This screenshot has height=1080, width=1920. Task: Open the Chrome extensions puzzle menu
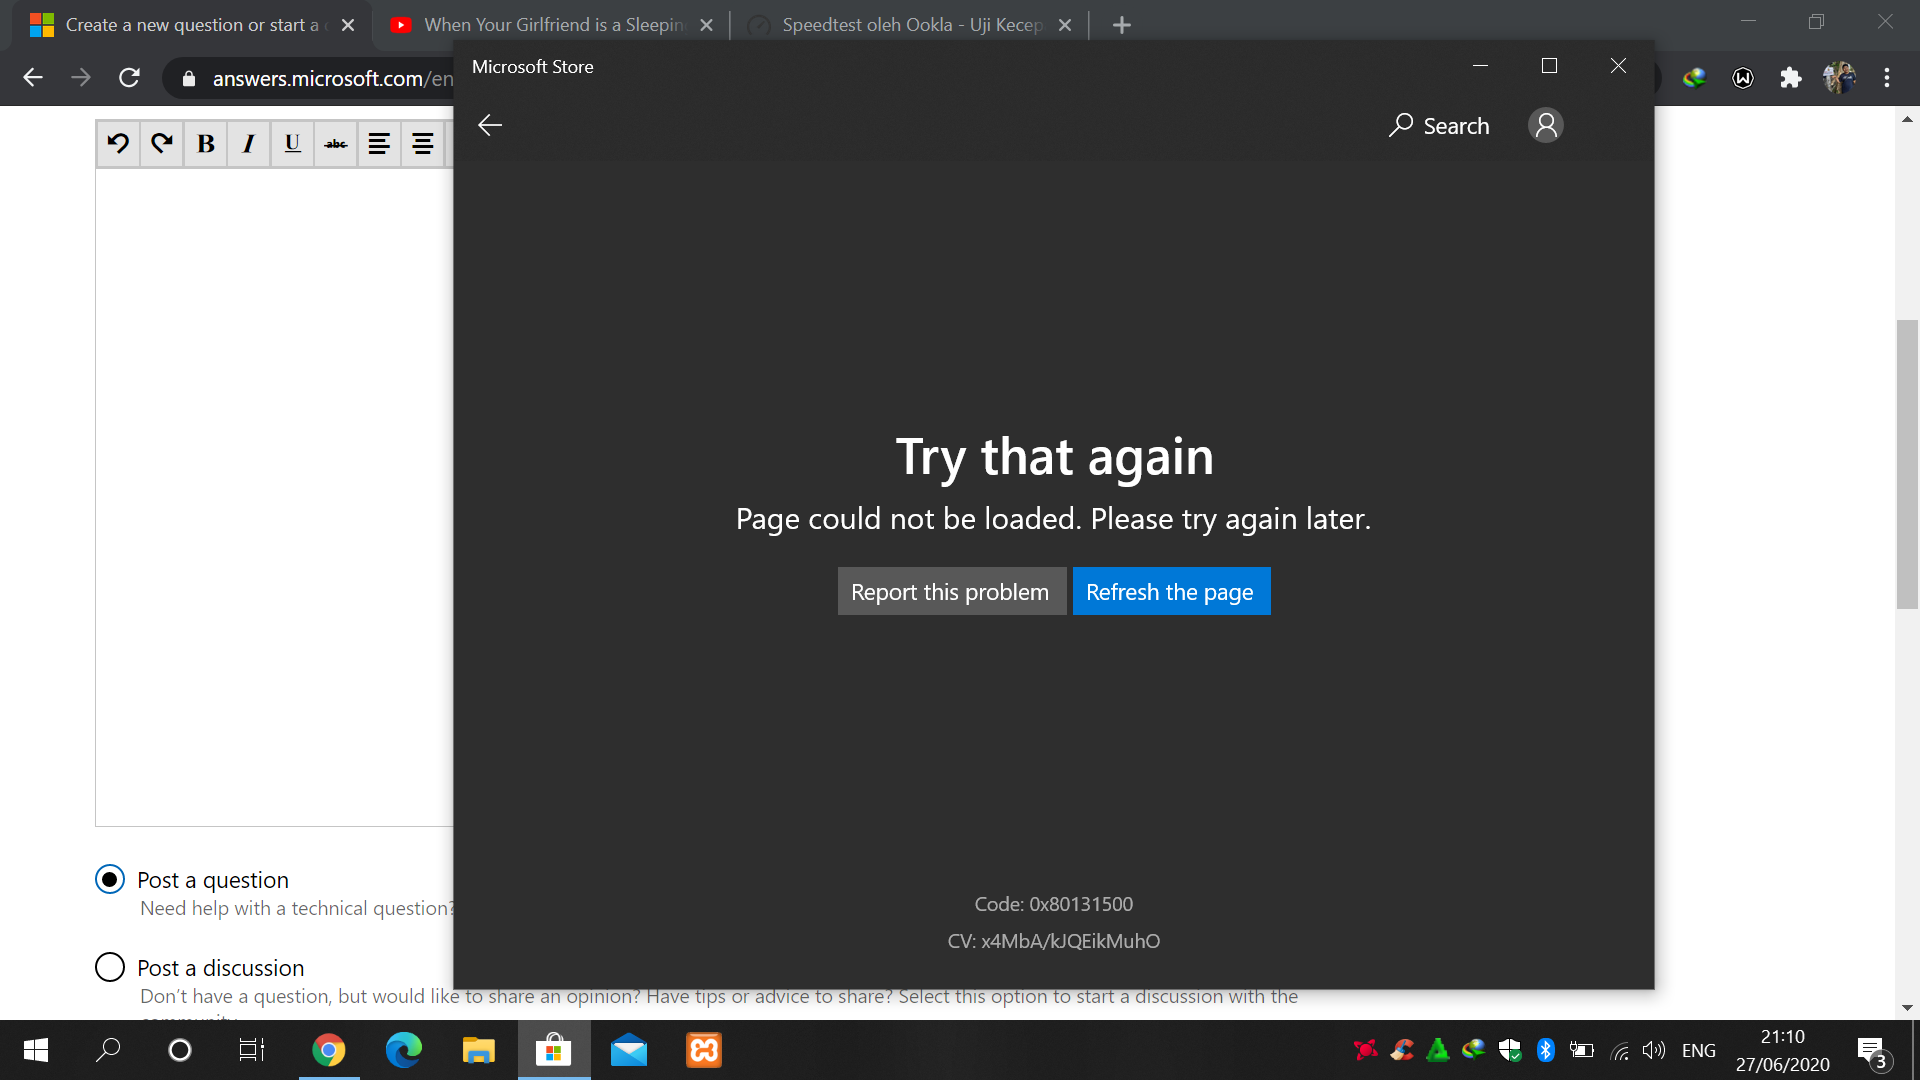click(1791, 77)
